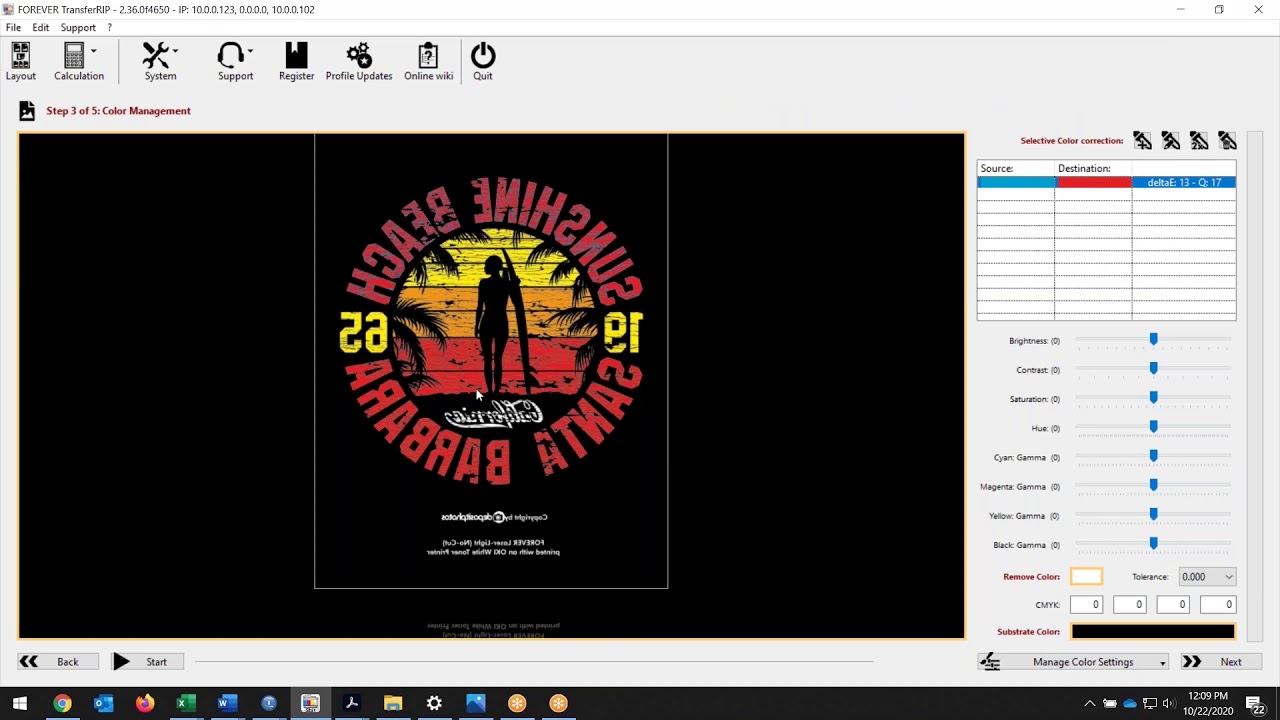Adjust the Saturation slider
This screenshot has width=1280, height=720.
[1153, 398]
